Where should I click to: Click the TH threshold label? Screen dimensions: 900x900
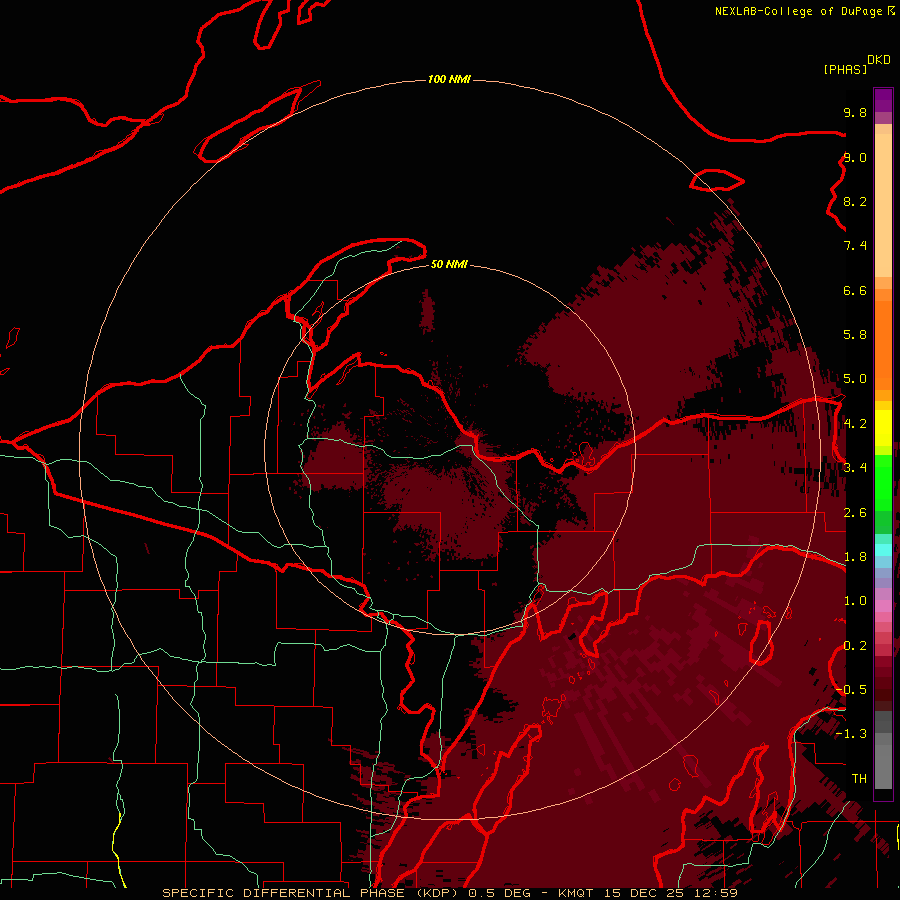[859, 779]
